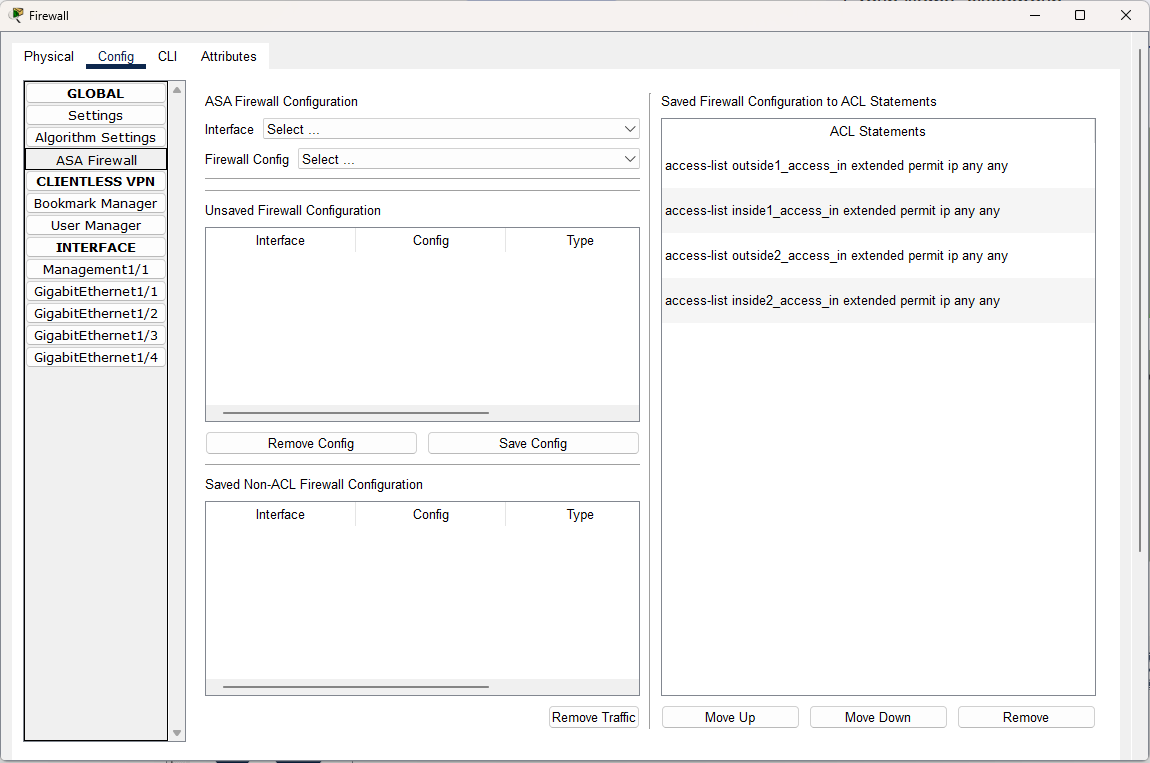
Task: Click the Move Down button
Action: click(877, 716)
